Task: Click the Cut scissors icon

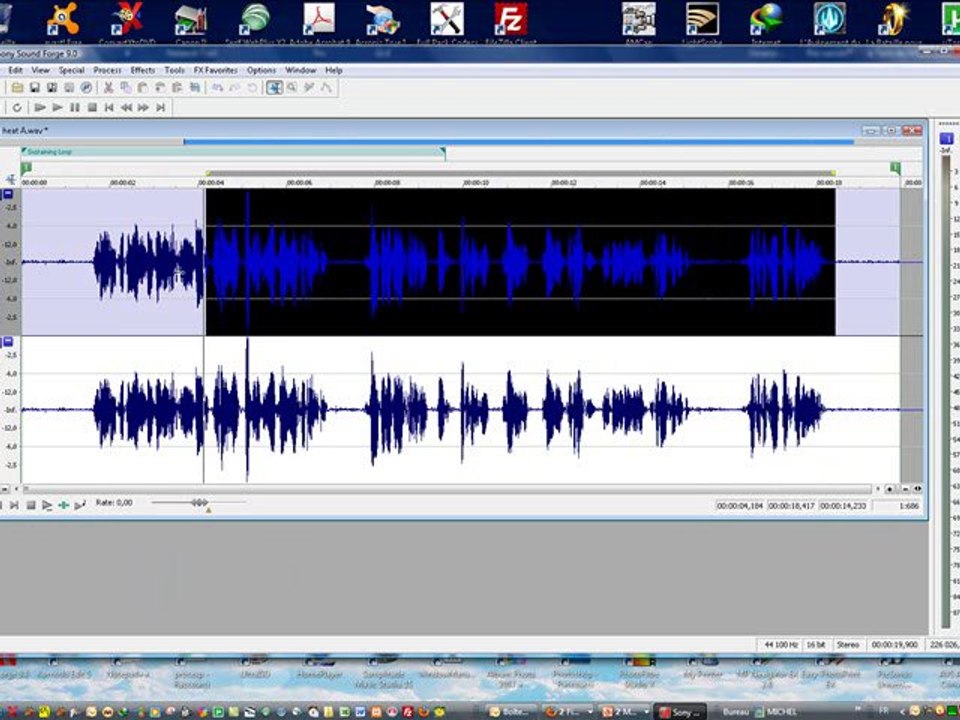Action: pyautogui.click(x=108, y=88)
